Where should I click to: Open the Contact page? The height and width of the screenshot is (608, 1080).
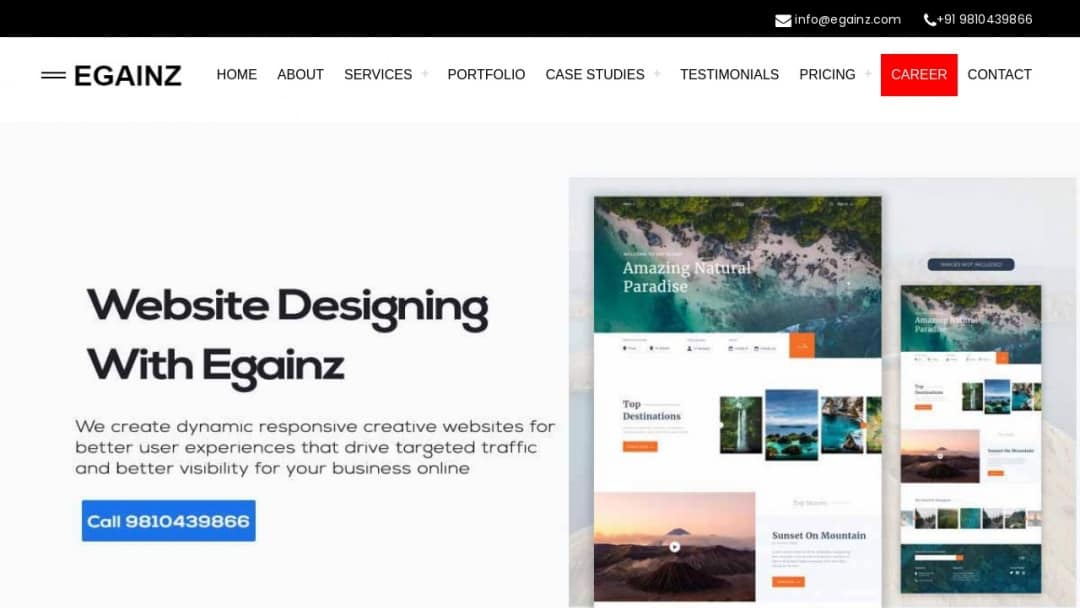coord(999,74)
